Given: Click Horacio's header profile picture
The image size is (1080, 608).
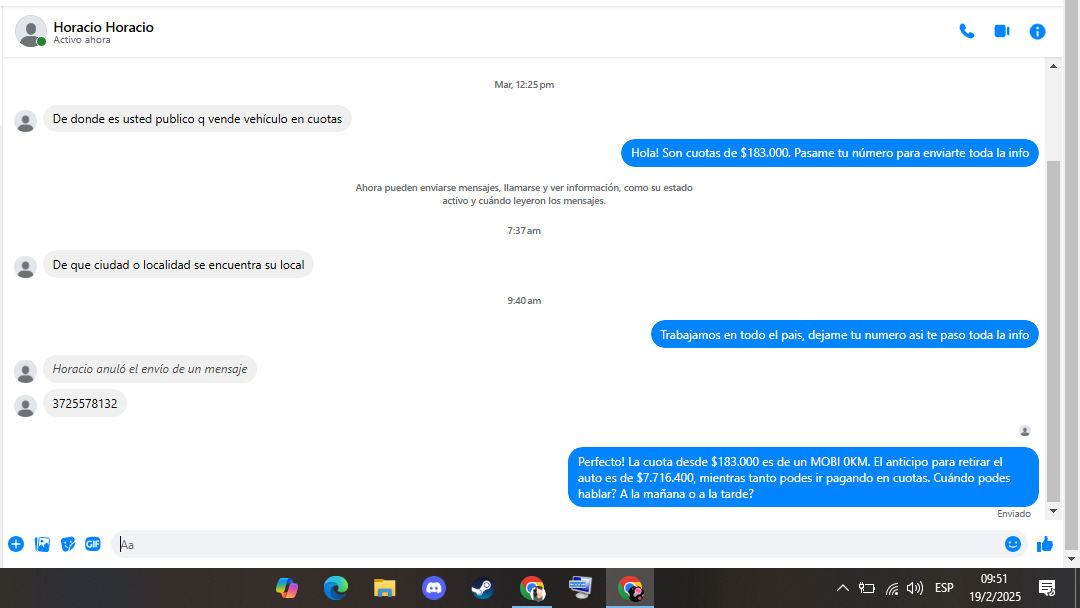Looking at the screenshot, I should click(x=30, y=31).
